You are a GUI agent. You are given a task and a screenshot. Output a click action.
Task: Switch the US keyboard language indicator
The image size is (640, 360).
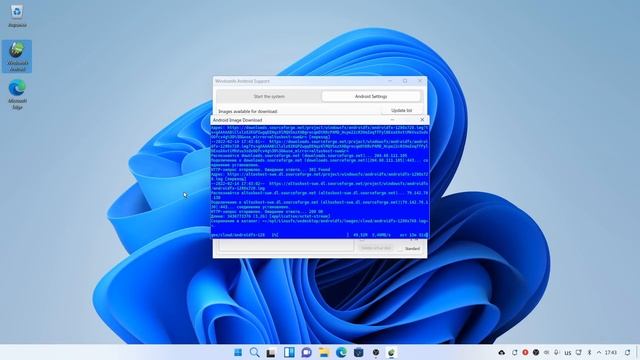click(x=568, y=353)
